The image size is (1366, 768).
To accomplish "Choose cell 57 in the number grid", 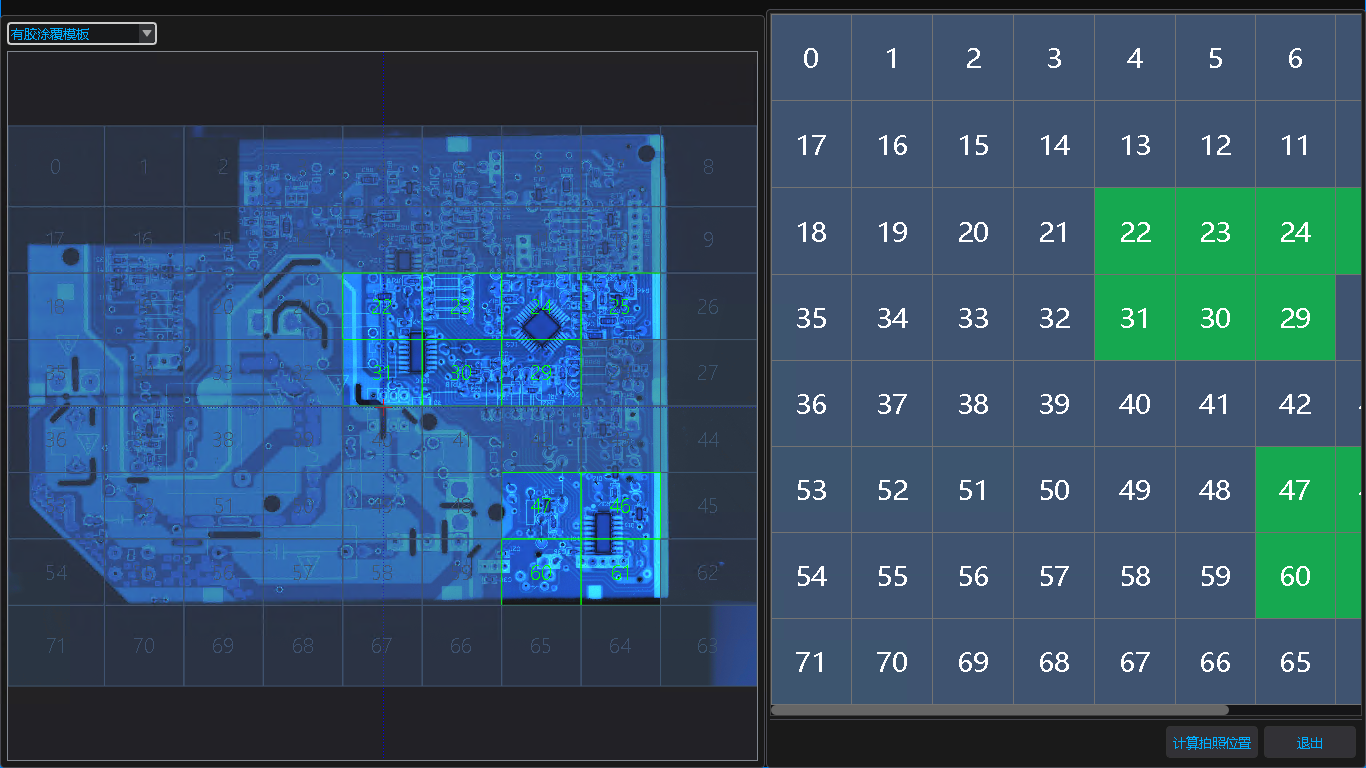I will click(1054, 576).
